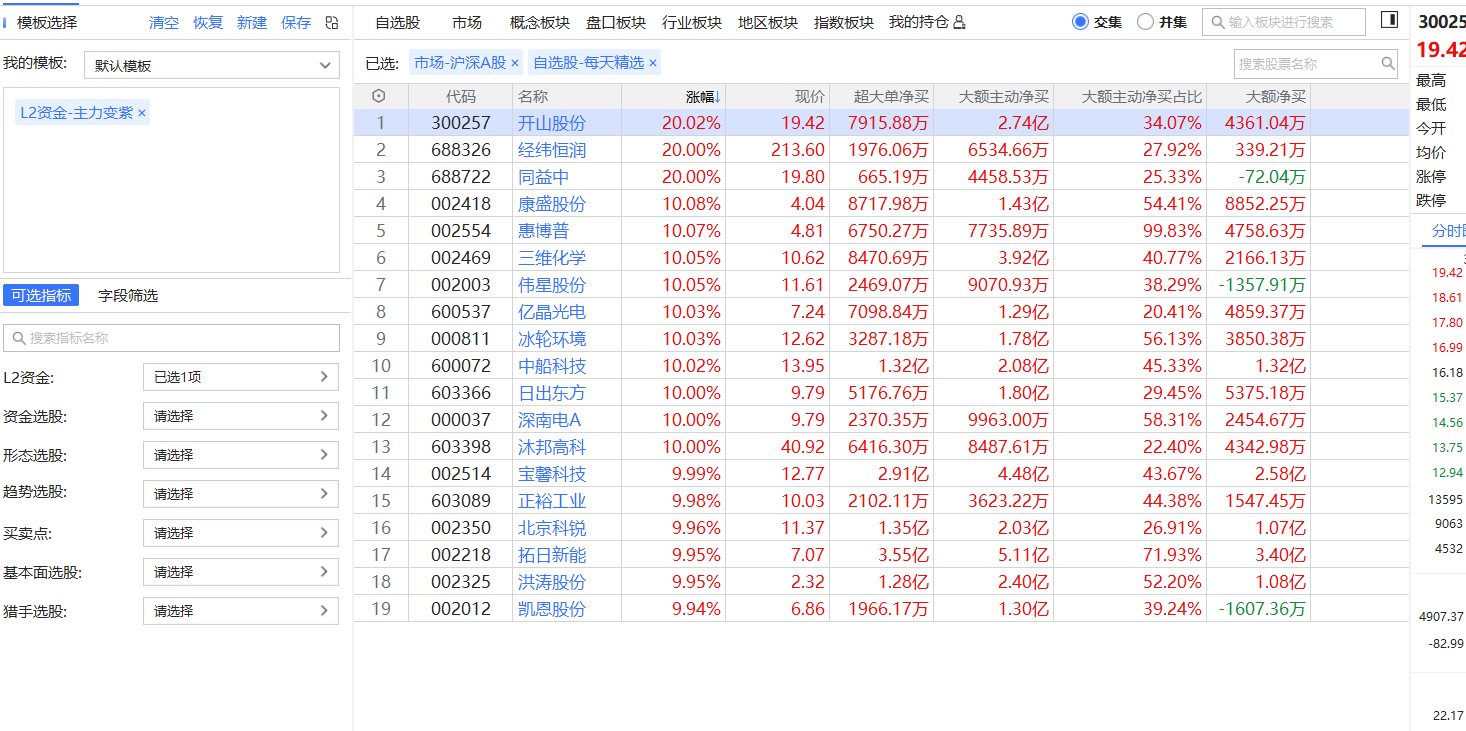The height and width of the screenshot is (731, 1466).
Task: Open stock 经纬恒润
Action: (x=552, y=150)
